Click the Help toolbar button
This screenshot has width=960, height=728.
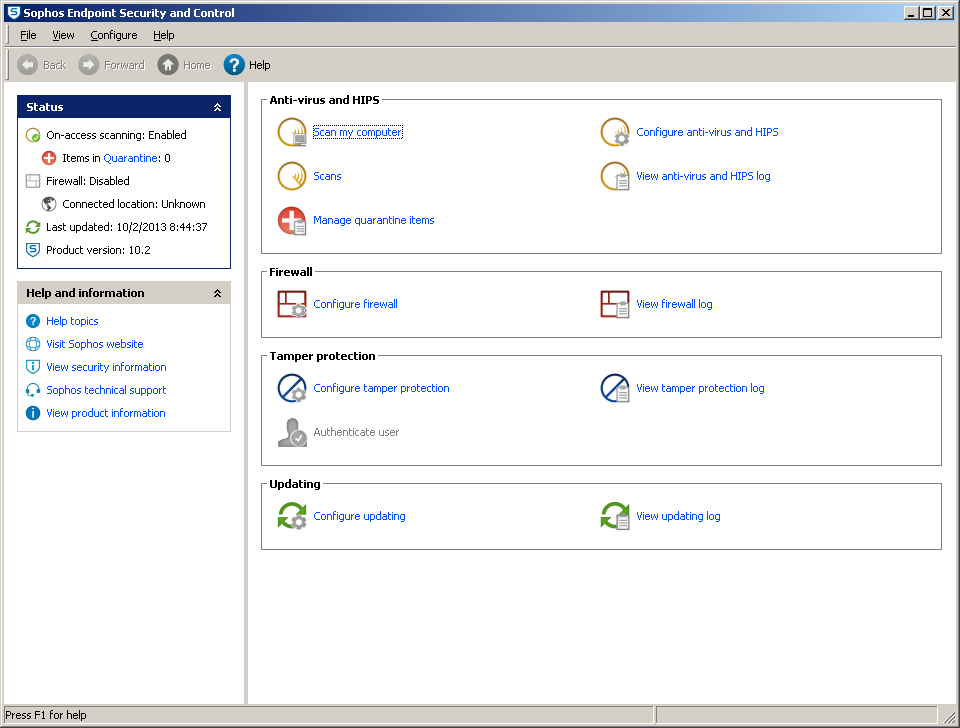click(247, 65)
